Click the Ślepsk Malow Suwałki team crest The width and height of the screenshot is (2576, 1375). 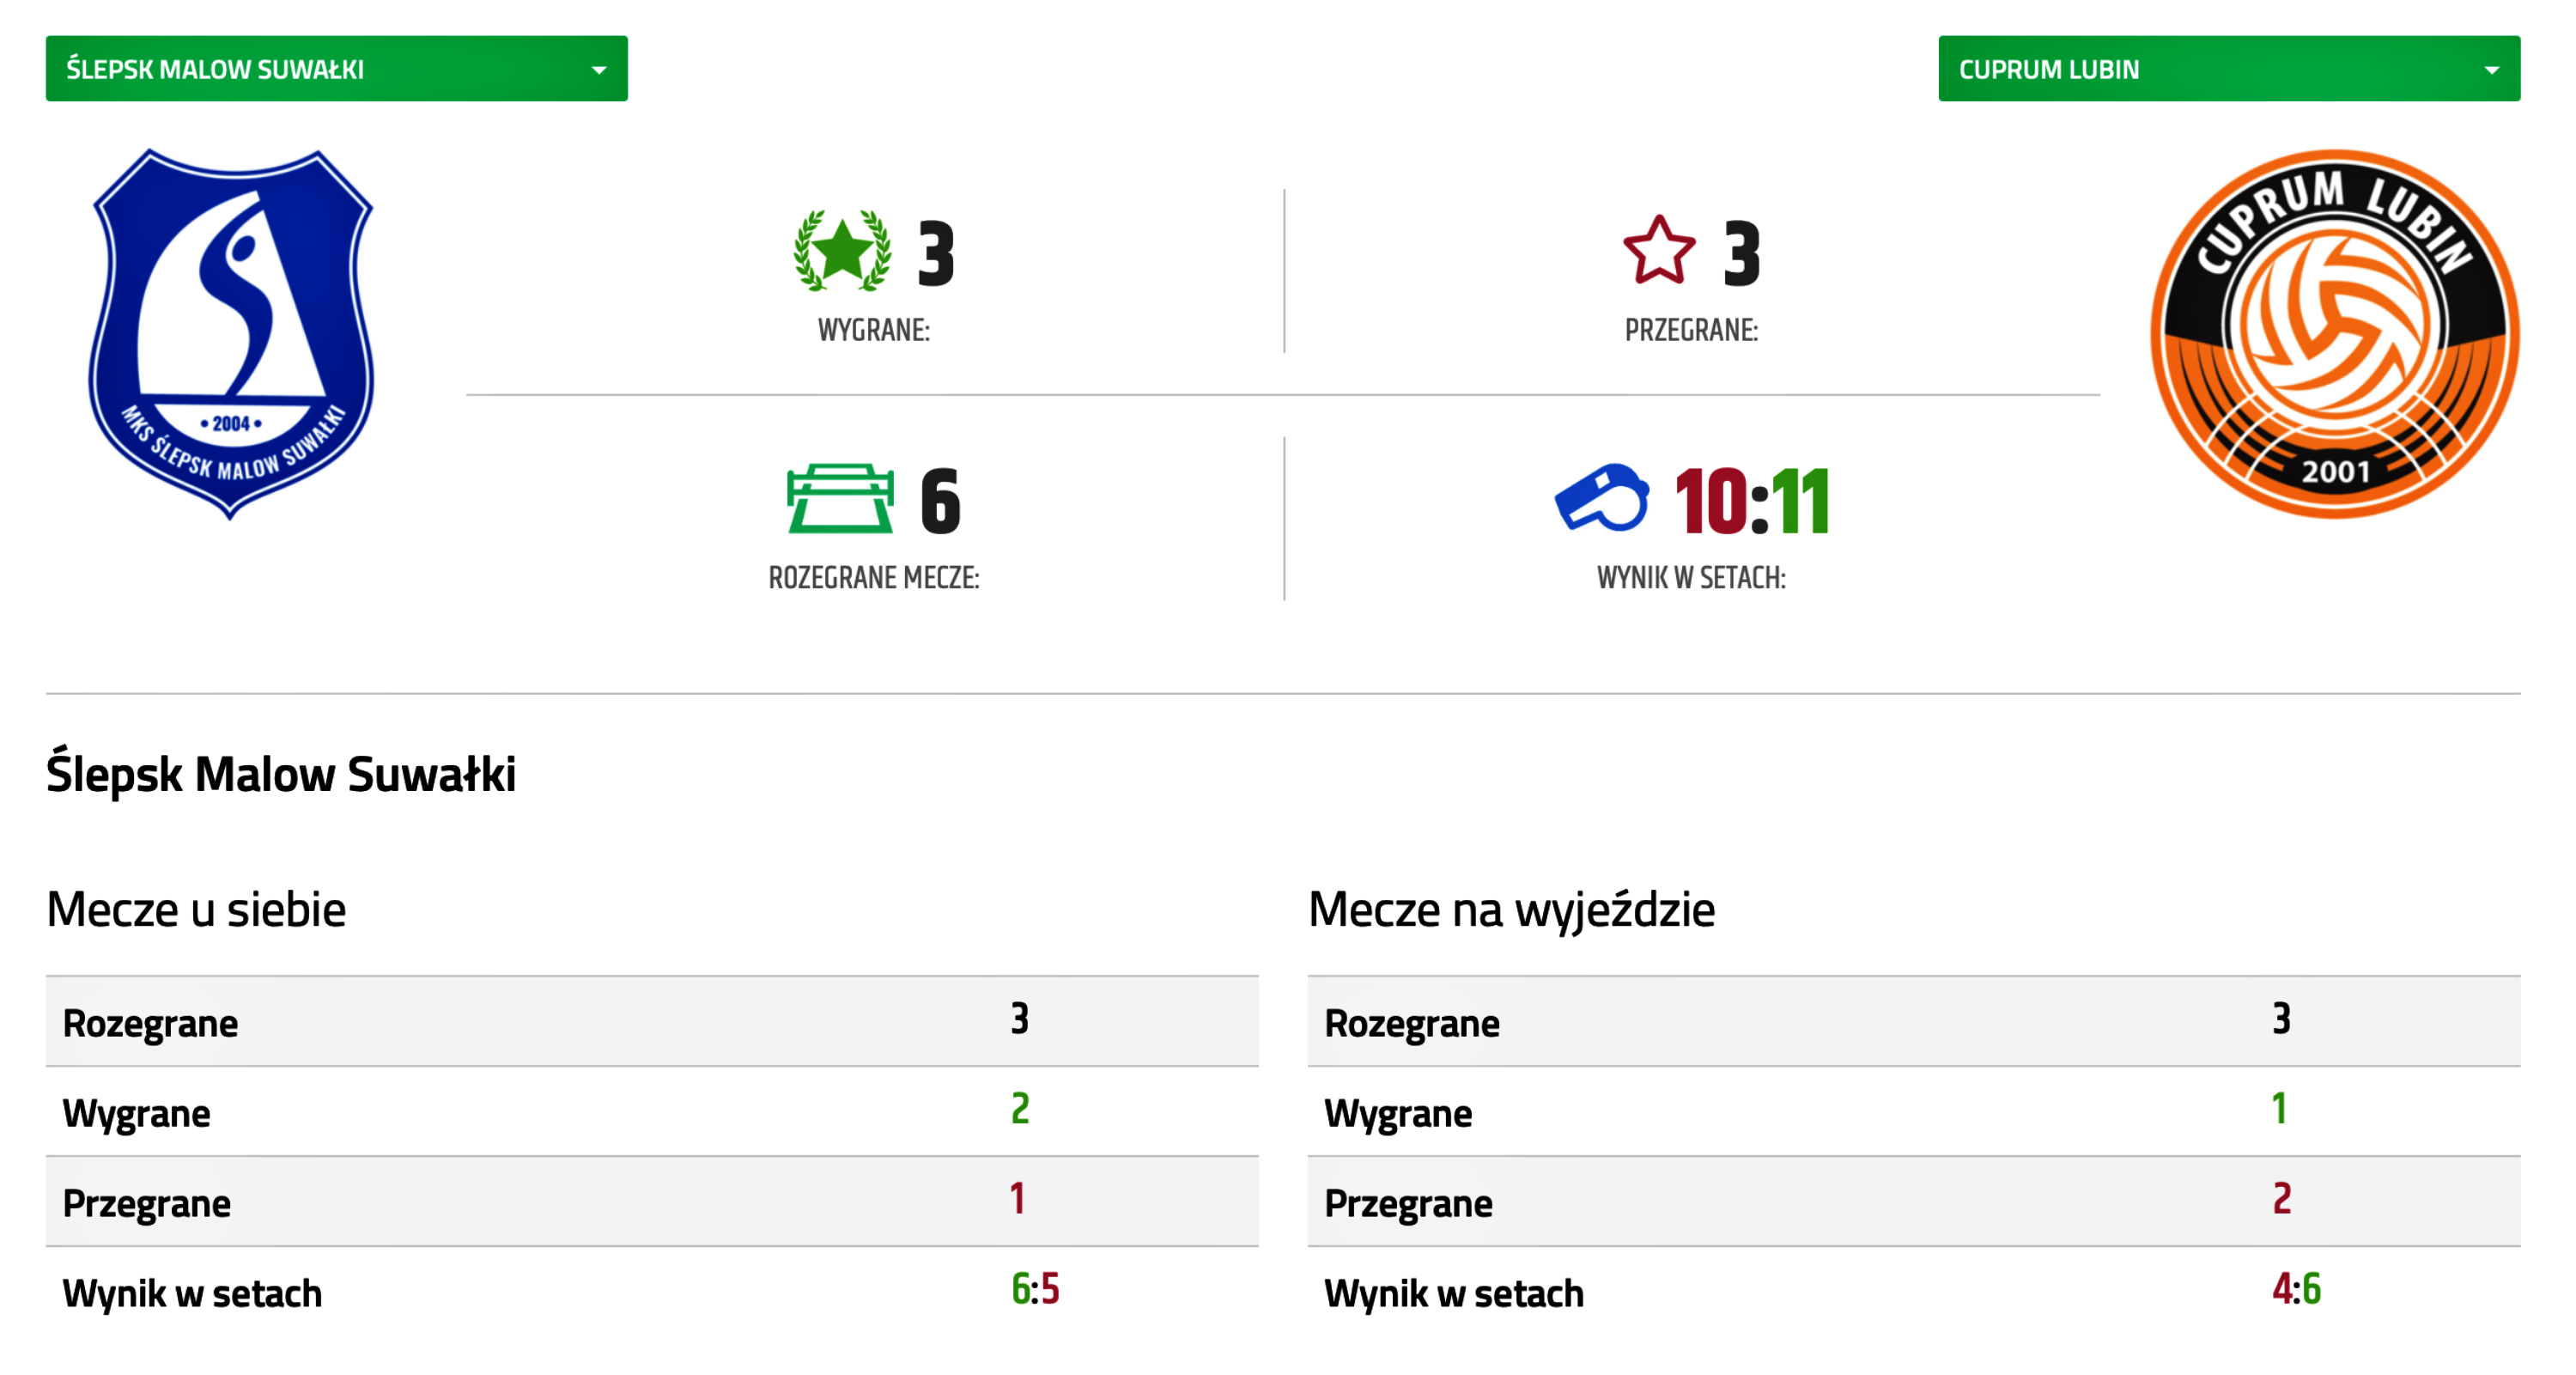[231, 333]
